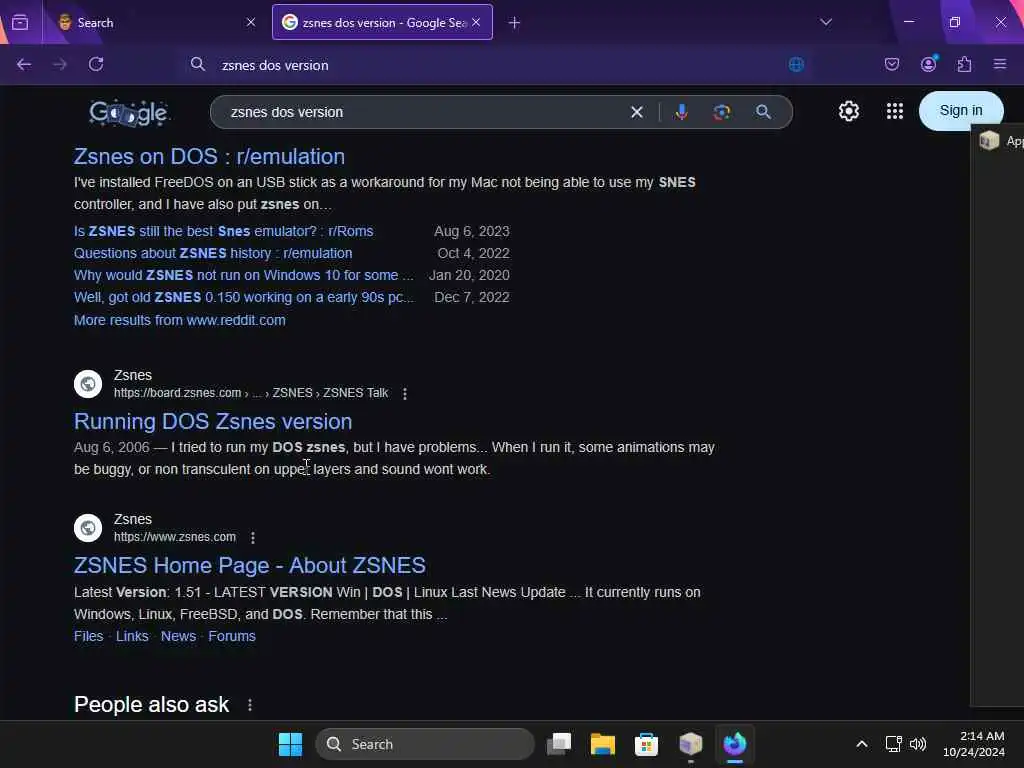
Task: Open the Firefox application menu
Action: (x=1000, y=64)
